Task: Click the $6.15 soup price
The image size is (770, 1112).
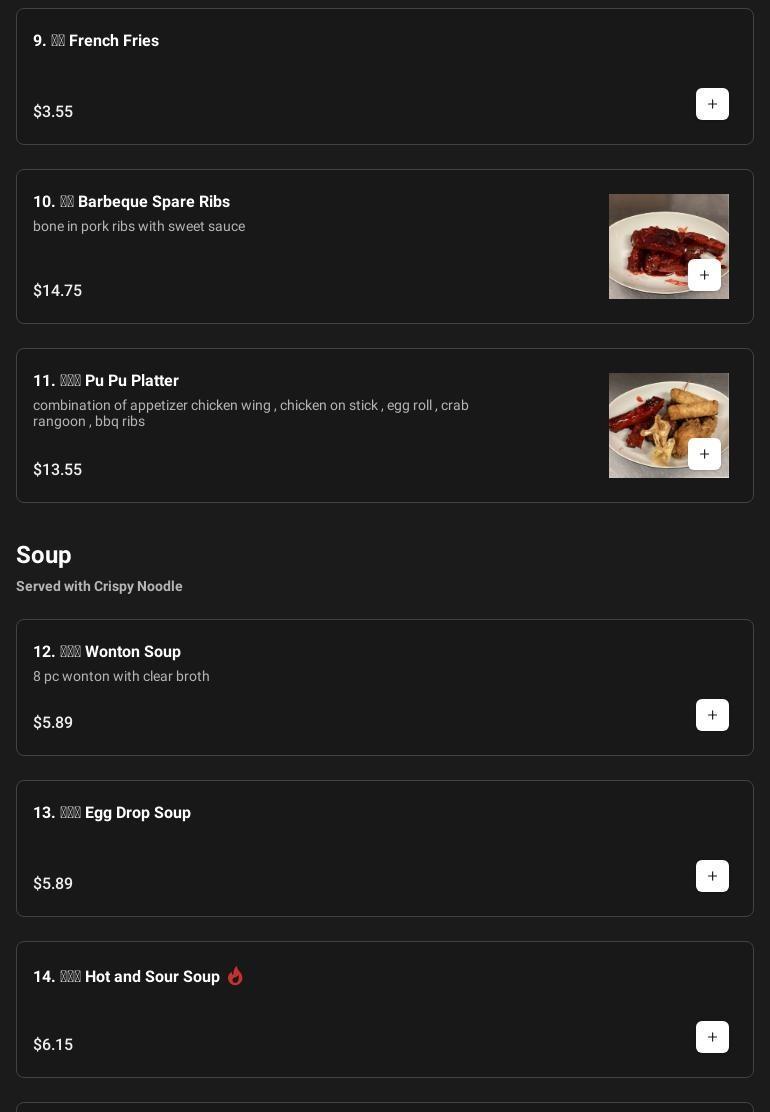Action: pyautogui.click(x=53, y=1045)
